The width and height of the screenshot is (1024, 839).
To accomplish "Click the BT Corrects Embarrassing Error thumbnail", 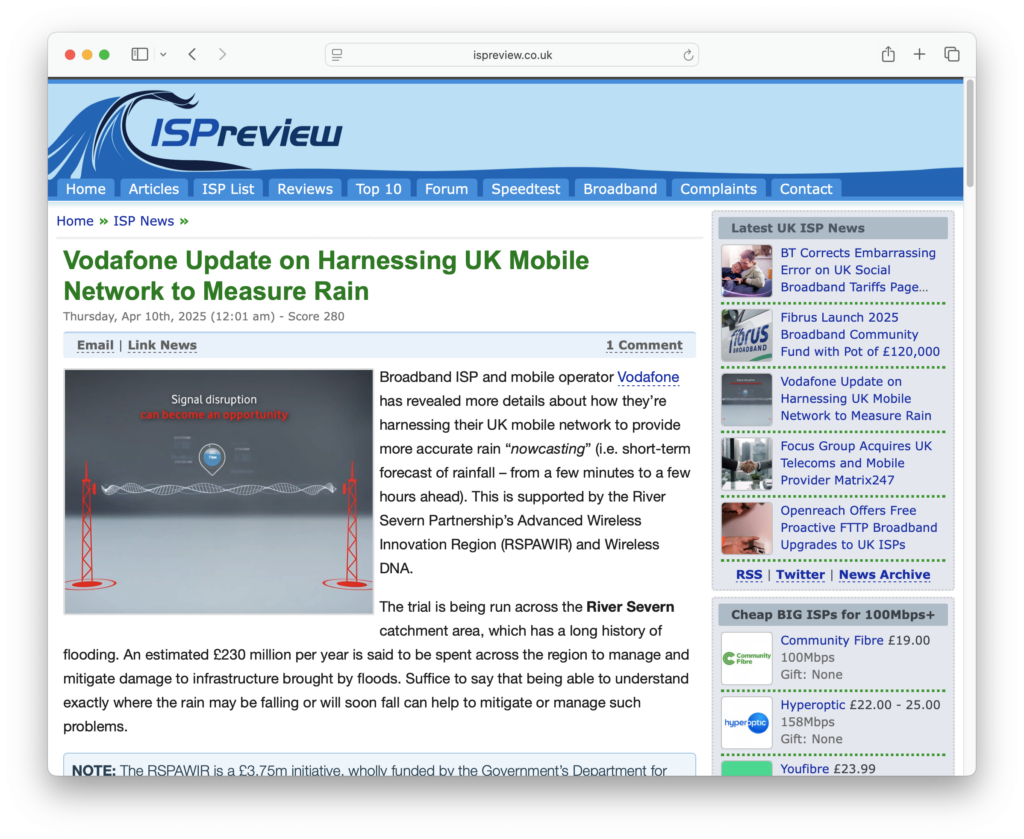I will [746, 270].
